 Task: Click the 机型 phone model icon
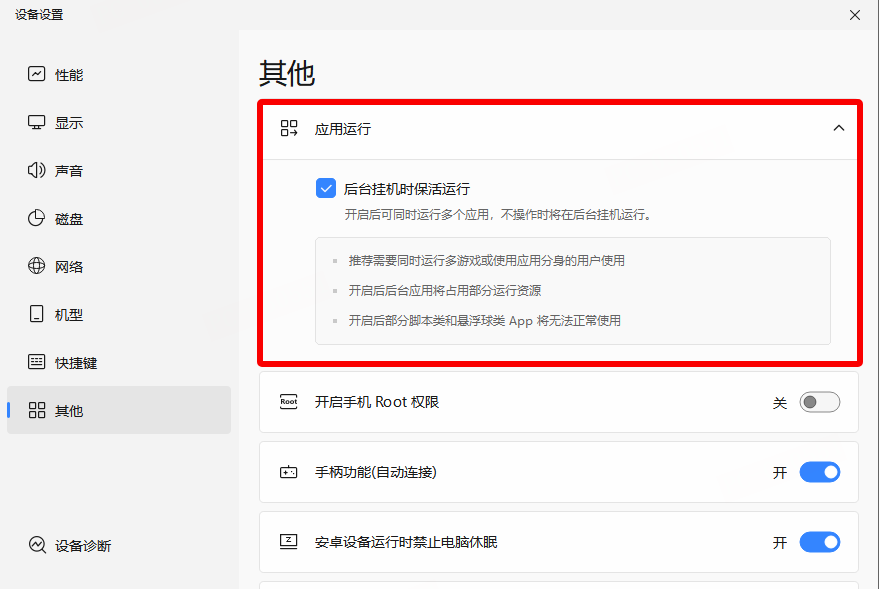coord(37,314)
